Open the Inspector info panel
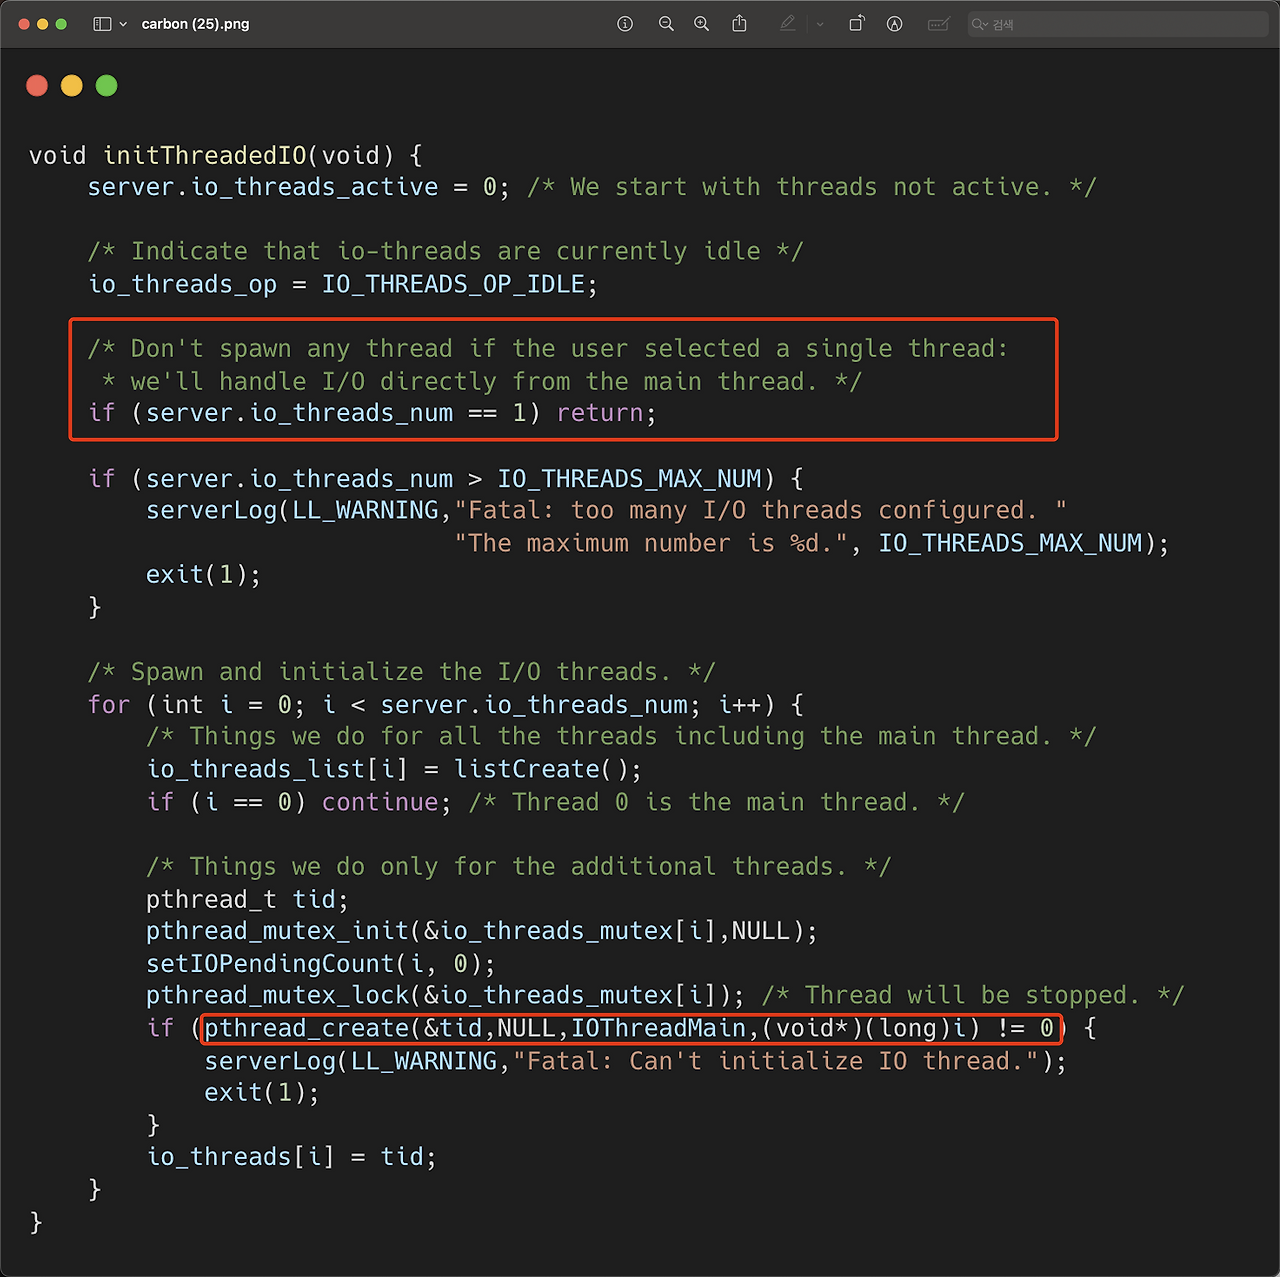Screen dimensions: 1280x1277 pos(625,24)
